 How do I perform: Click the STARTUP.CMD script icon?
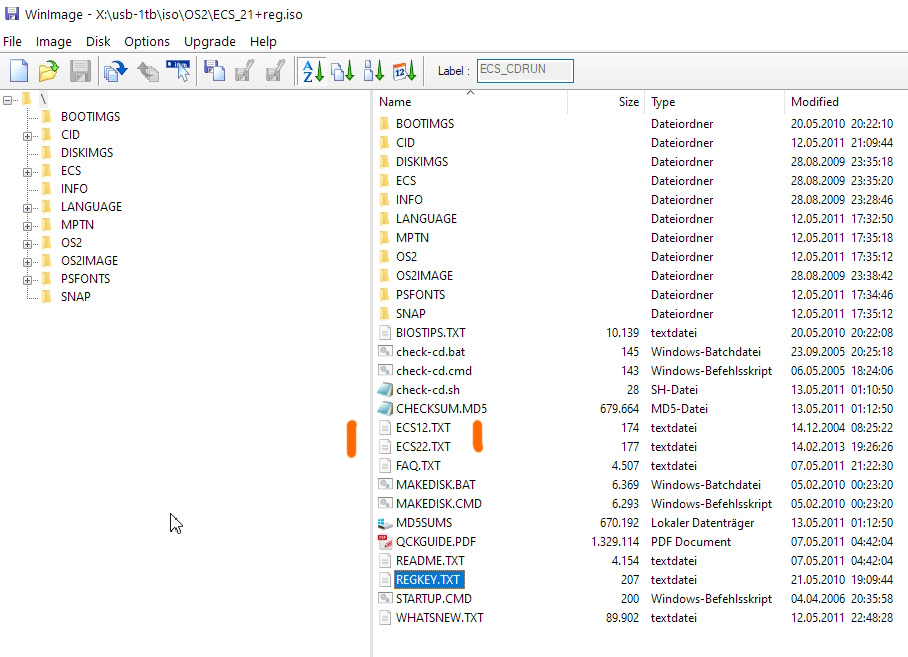coord(385,599)
